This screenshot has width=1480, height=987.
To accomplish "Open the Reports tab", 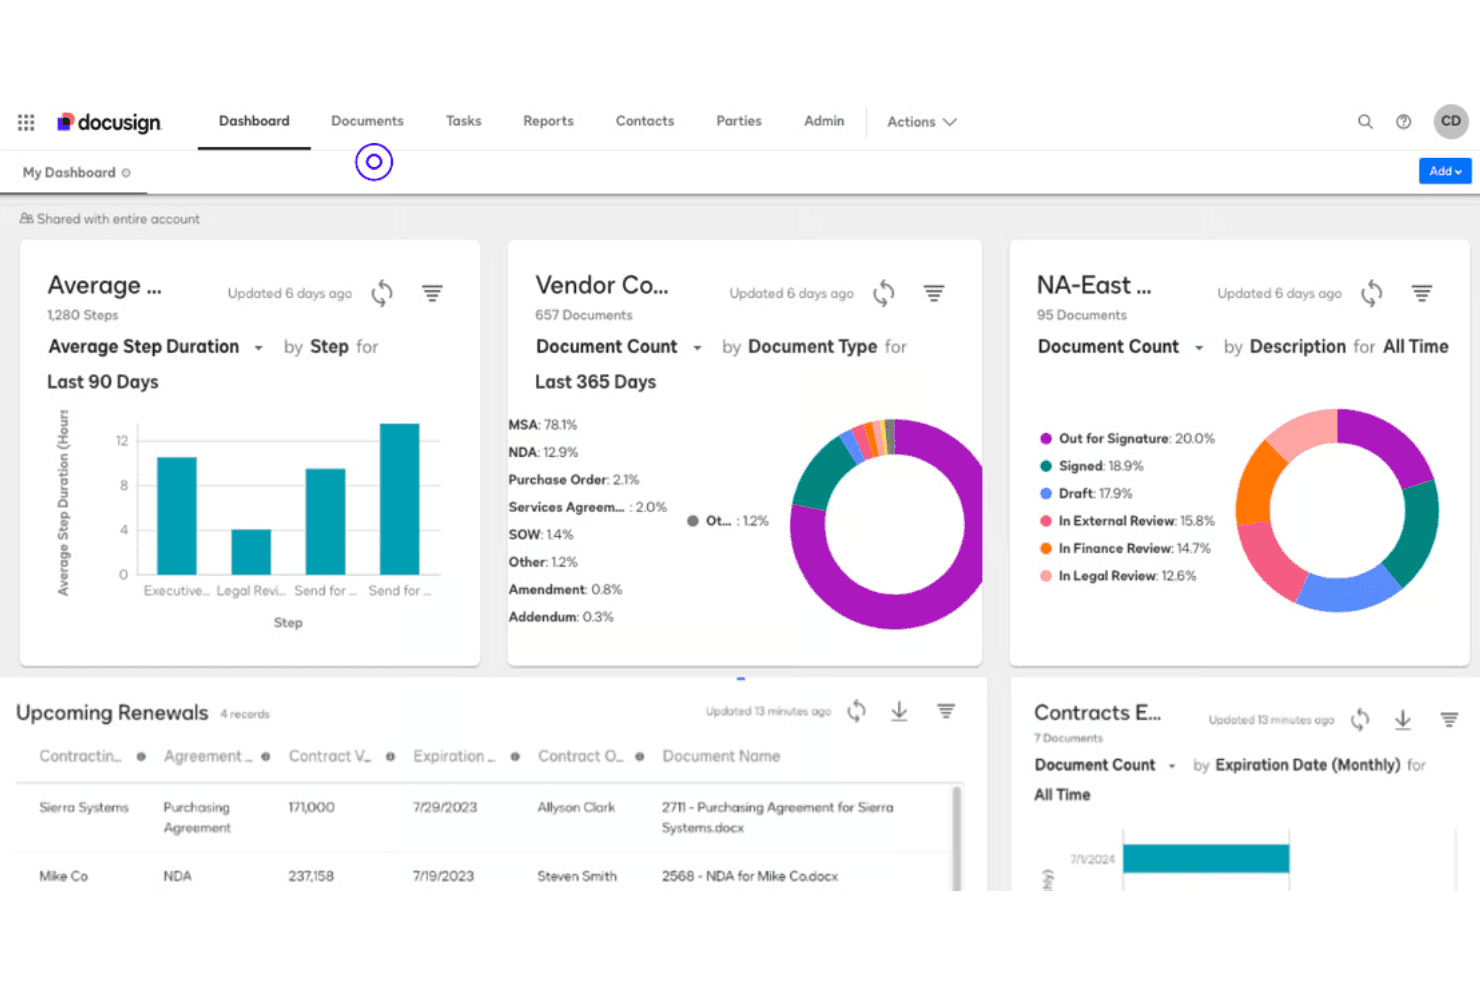I will pos(548,121).
